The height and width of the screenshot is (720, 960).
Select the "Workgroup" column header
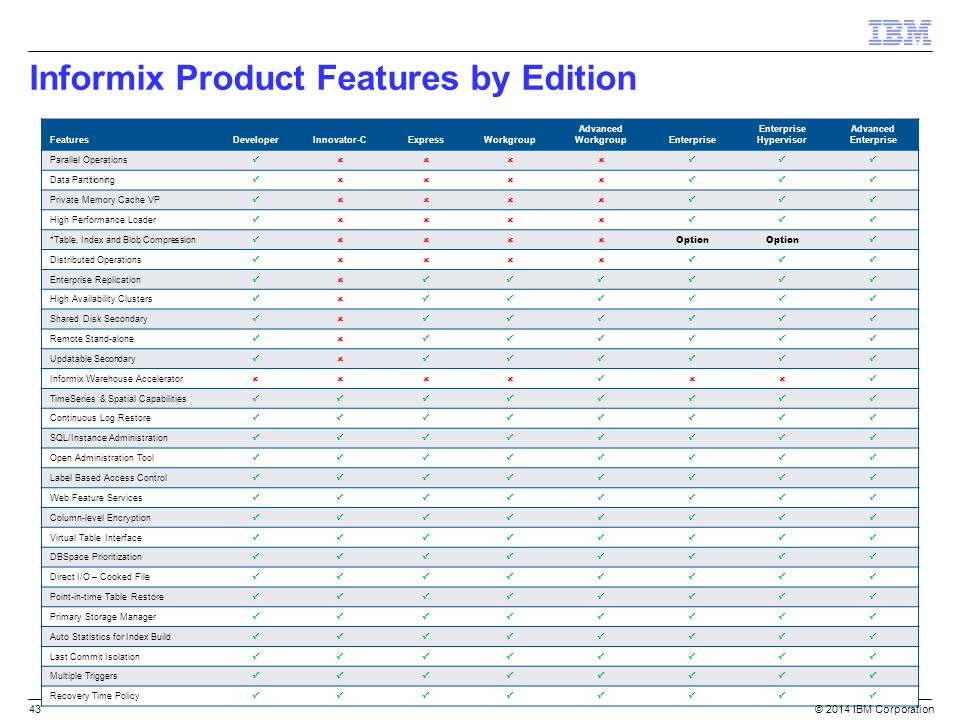[509, 140]
